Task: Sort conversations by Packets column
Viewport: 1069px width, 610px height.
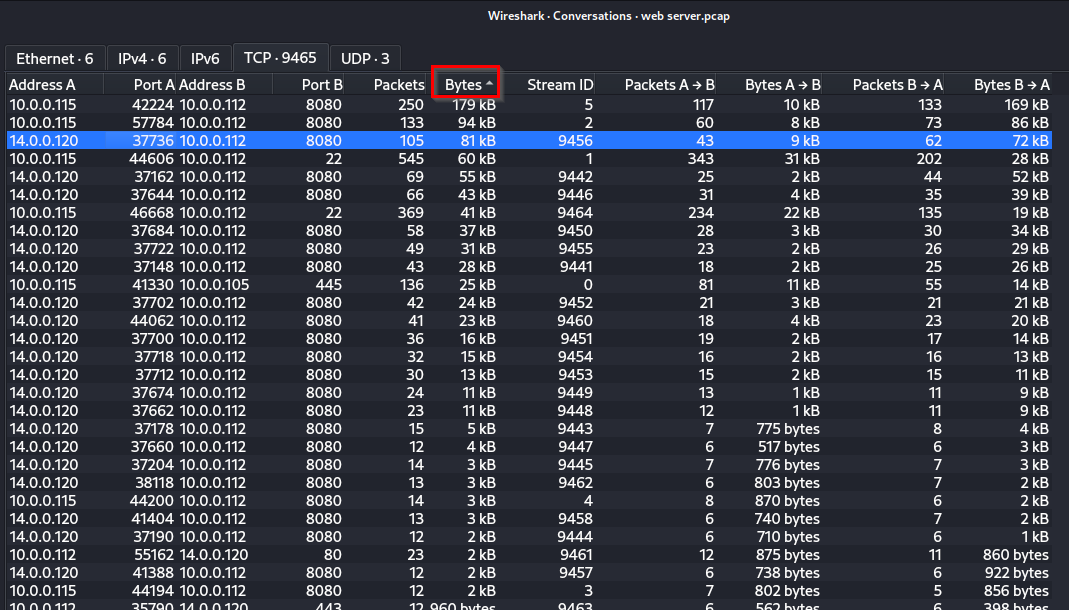Action: 398,85
